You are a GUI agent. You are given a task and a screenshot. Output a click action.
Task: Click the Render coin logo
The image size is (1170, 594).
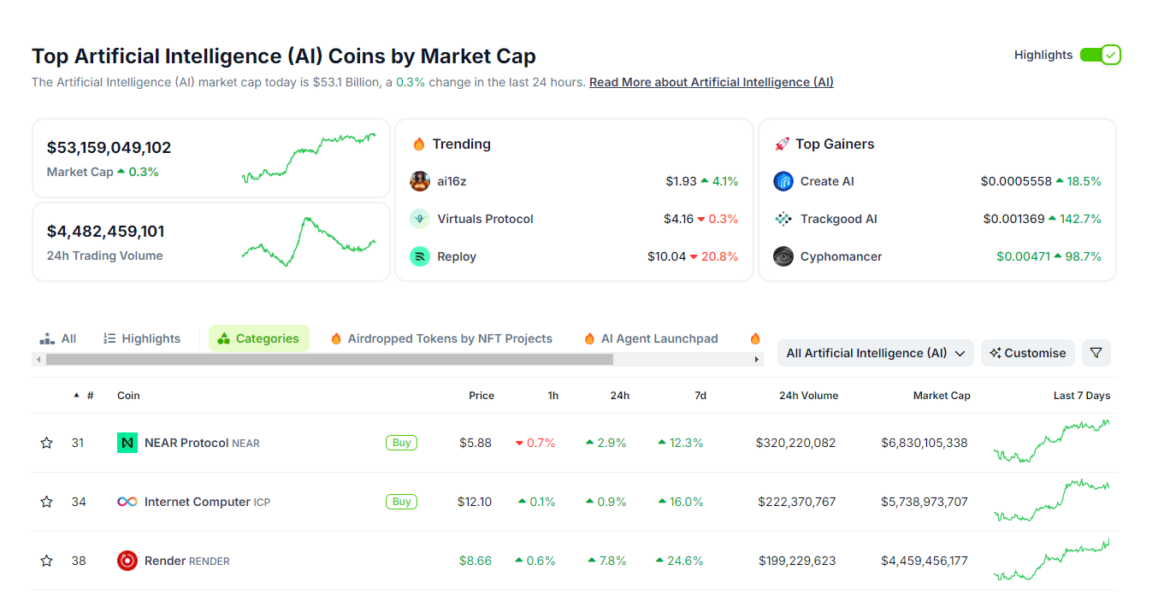click(127, 561)
